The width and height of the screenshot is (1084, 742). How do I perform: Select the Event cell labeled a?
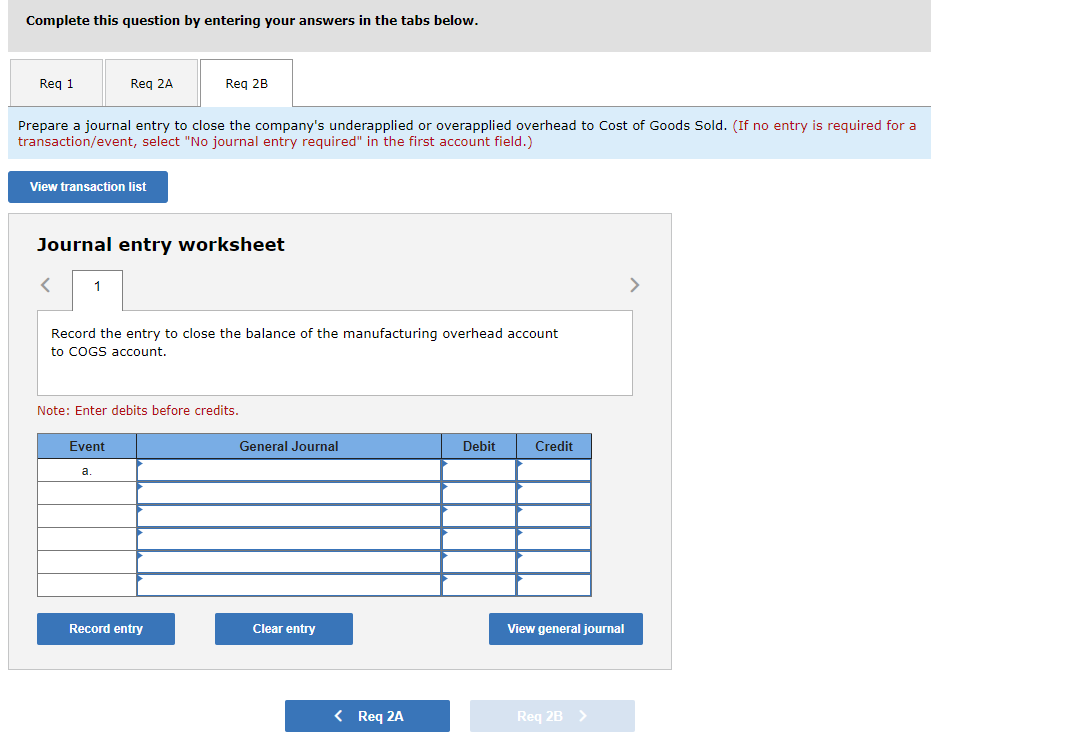[87, 469]
